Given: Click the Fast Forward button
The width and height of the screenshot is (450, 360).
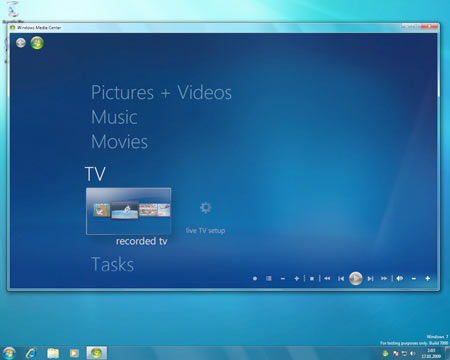Looking at the screenshot, I should click(384, 278).
